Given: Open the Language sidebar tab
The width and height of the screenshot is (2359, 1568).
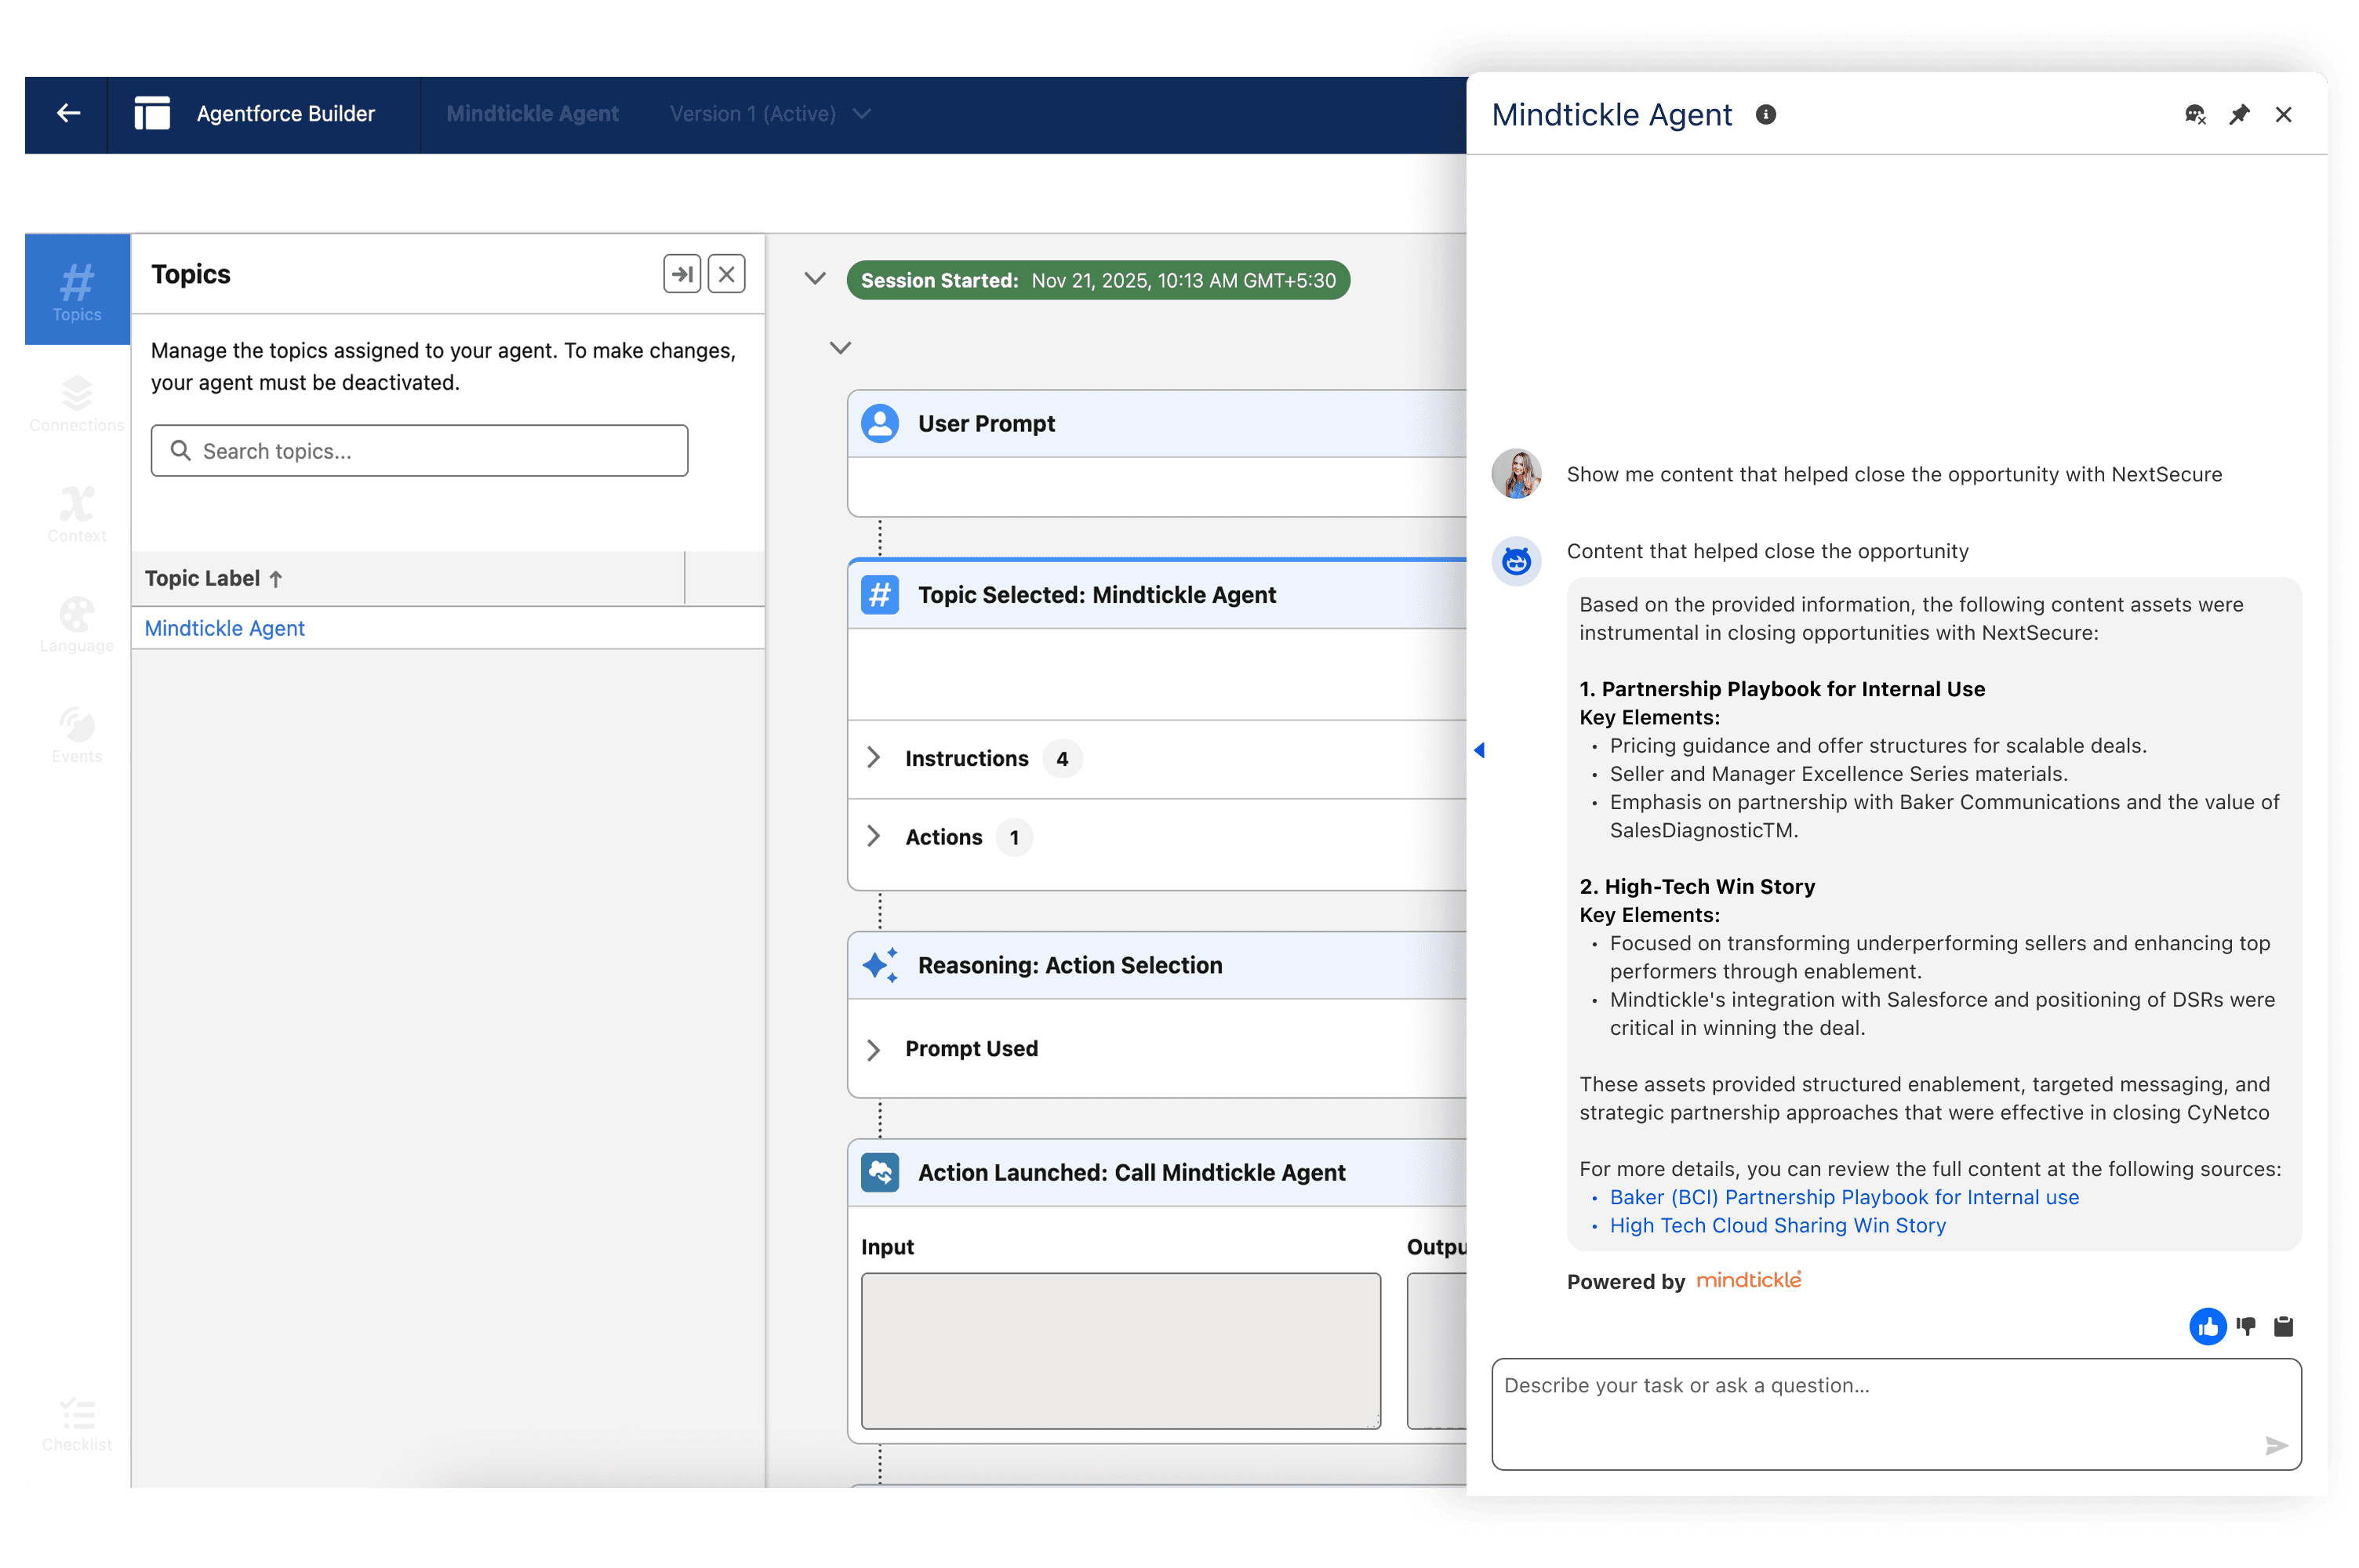Looking at the screenshot, I should [77, 624].
